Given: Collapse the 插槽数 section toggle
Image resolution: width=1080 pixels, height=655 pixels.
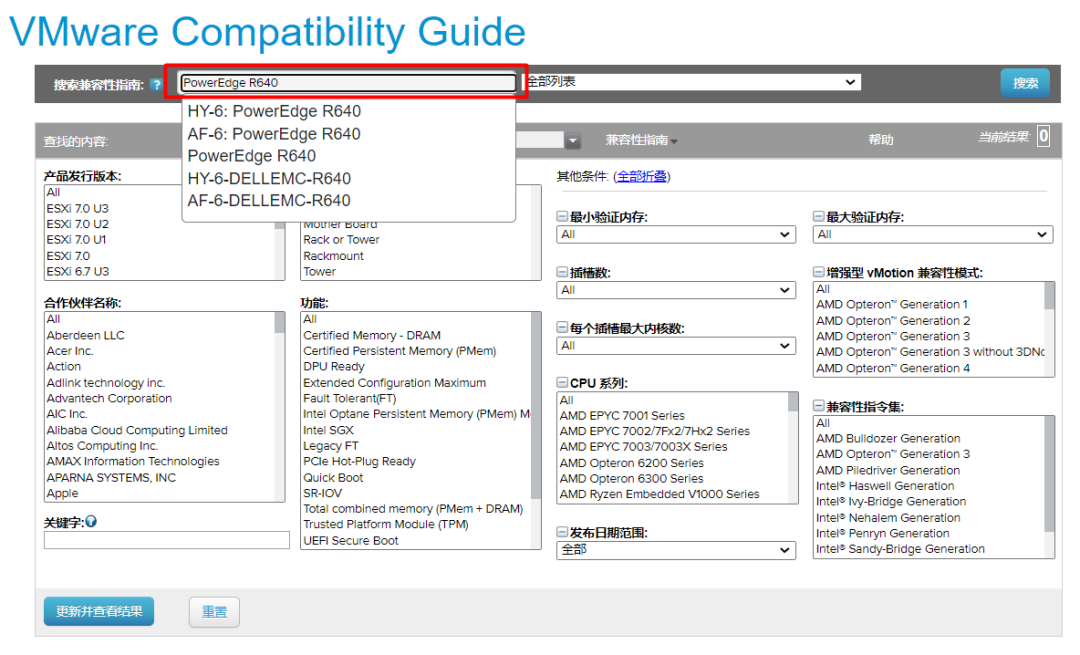Looking at the screenshot, I should (x=562, y=273).
